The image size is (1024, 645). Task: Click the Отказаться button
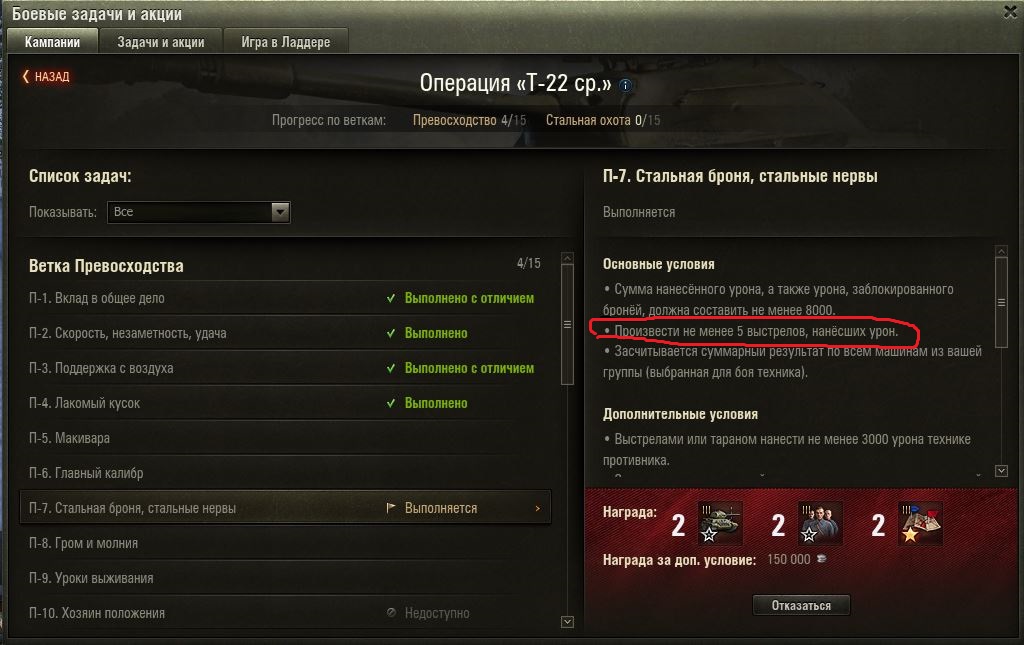[801, 605]
